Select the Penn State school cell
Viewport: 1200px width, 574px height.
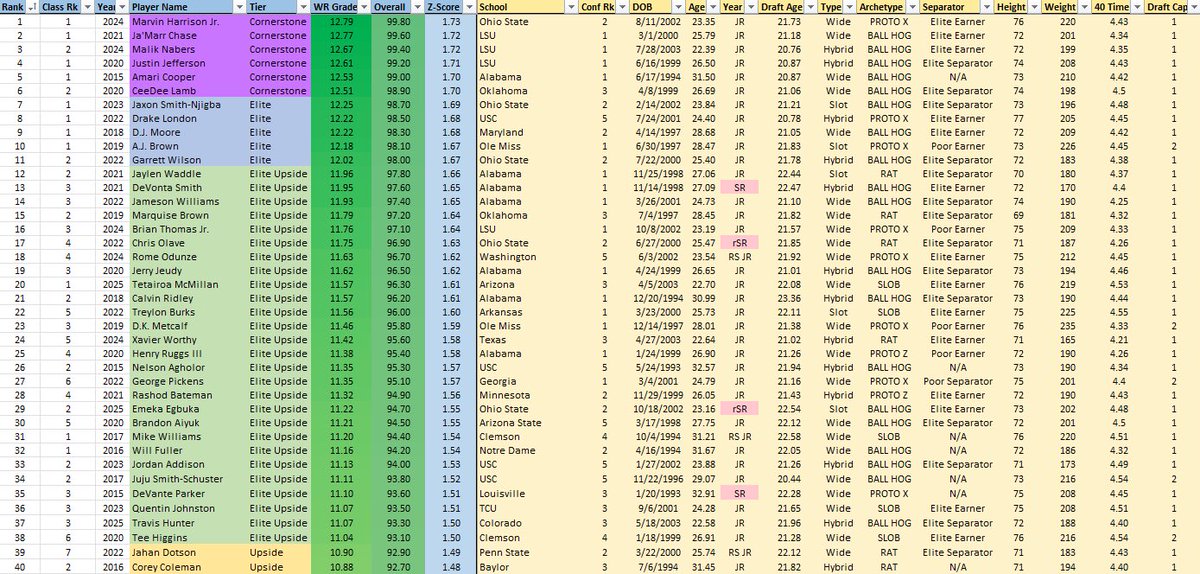click(526, 553)
